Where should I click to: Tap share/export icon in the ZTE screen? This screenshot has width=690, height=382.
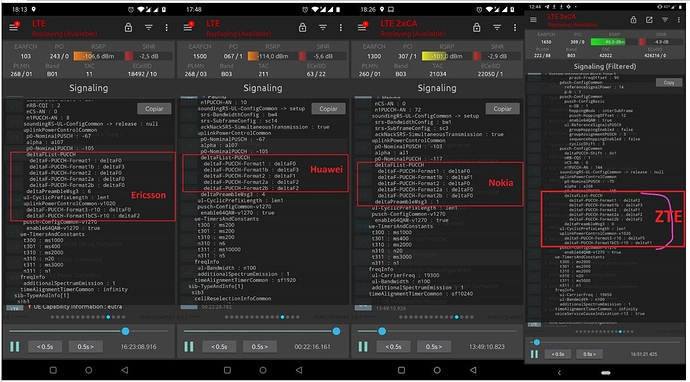(x=649, y=20)
